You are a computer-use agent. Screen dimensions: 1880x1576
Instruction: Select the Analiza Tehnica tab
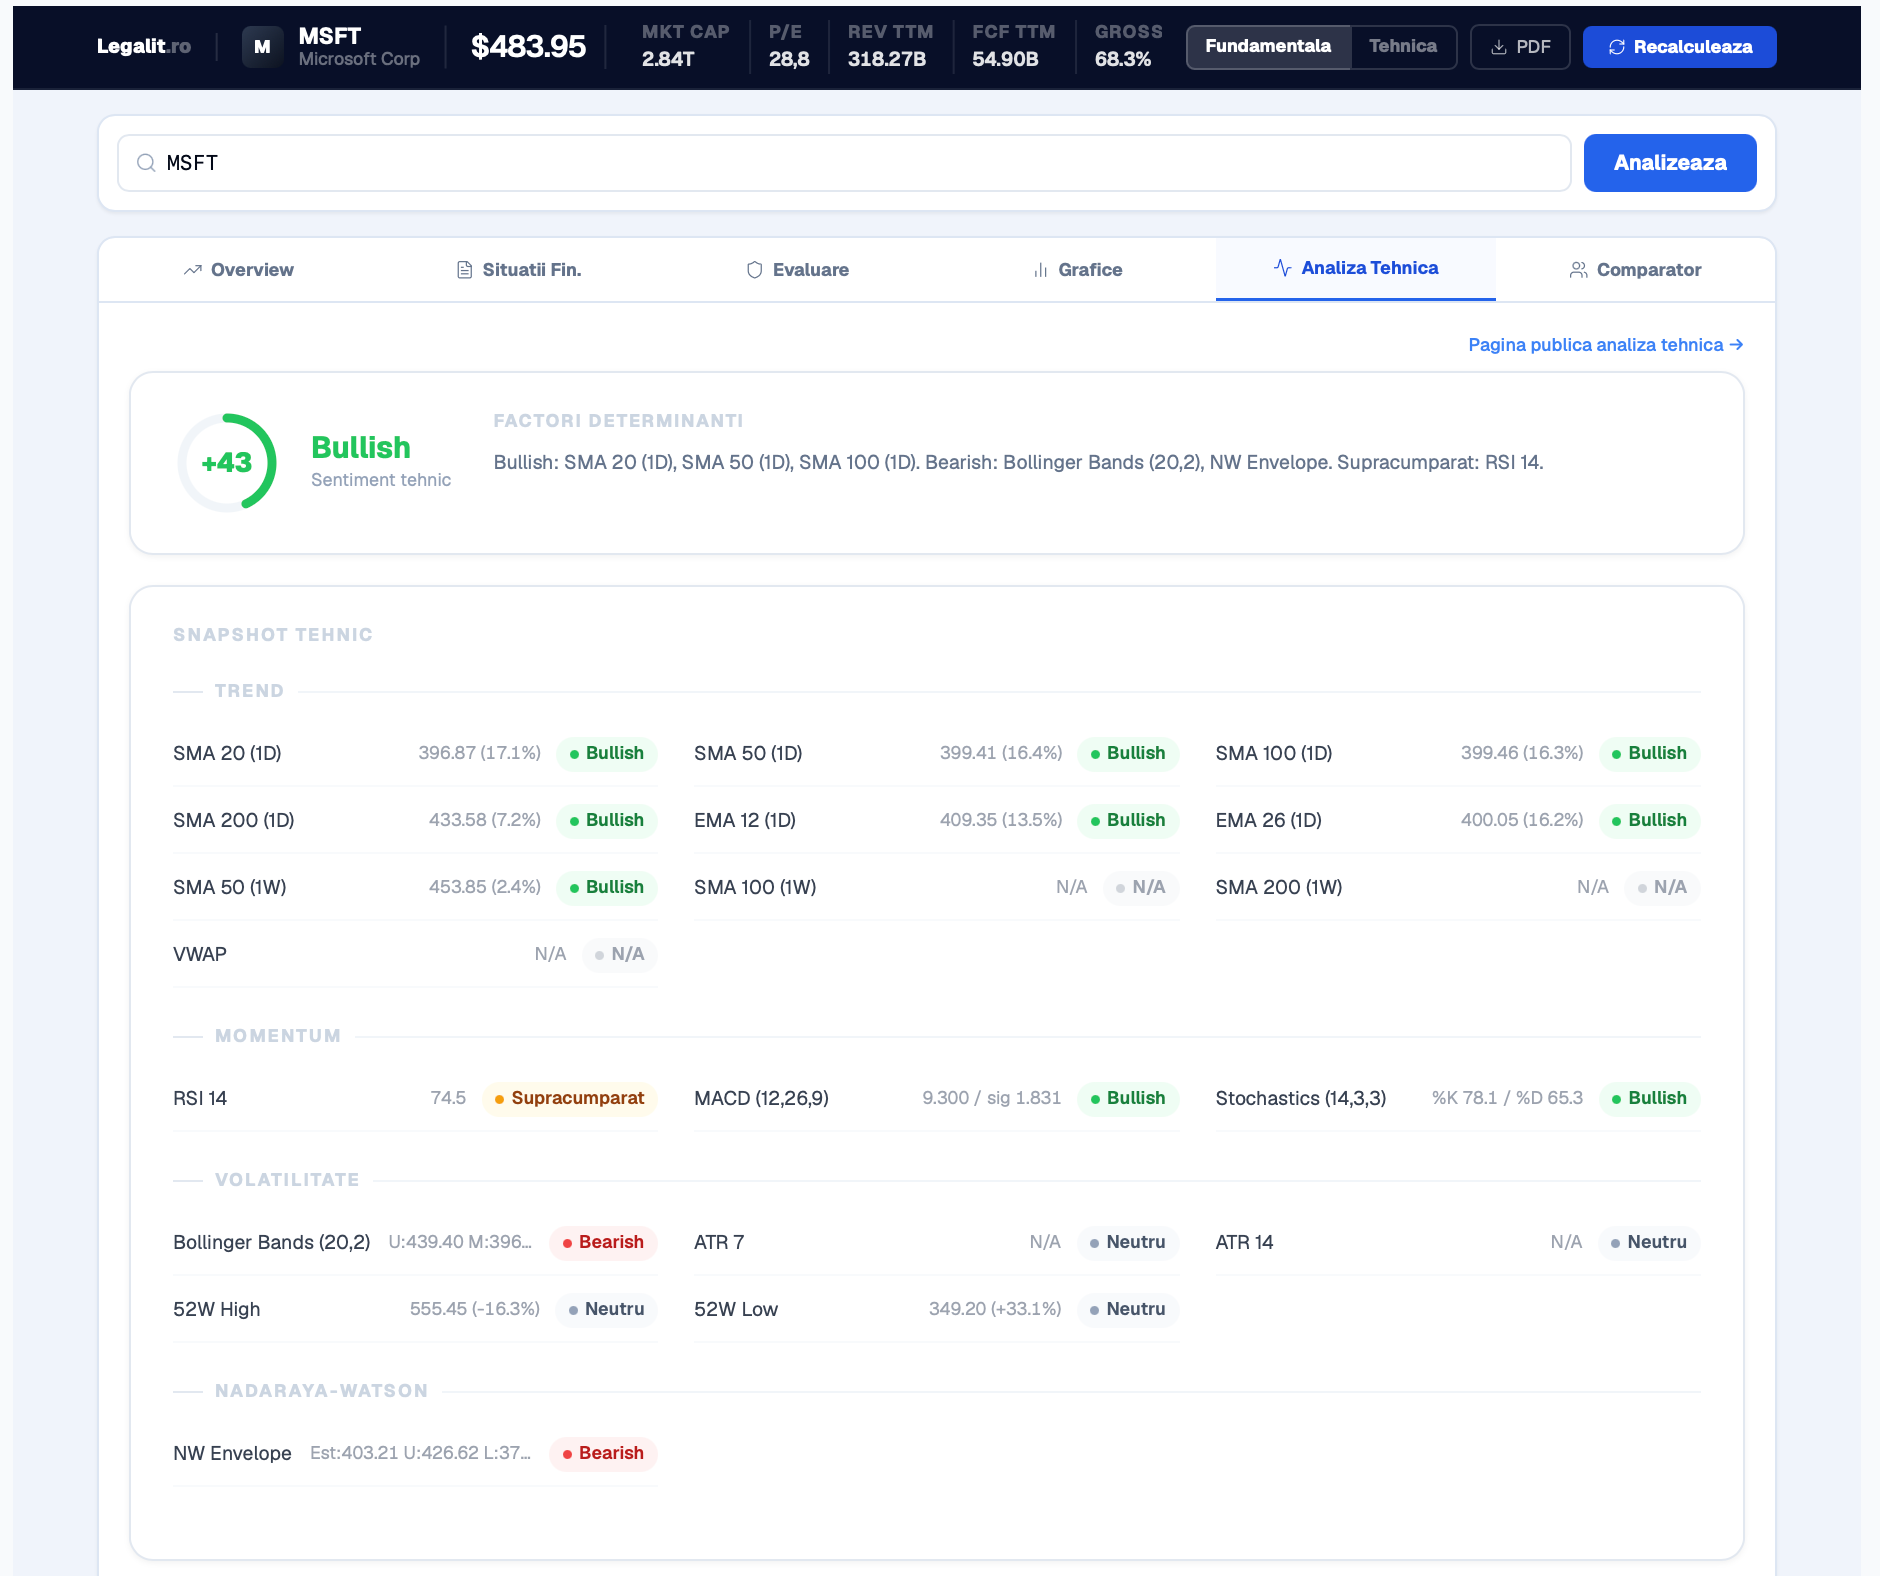(1356, 268)
